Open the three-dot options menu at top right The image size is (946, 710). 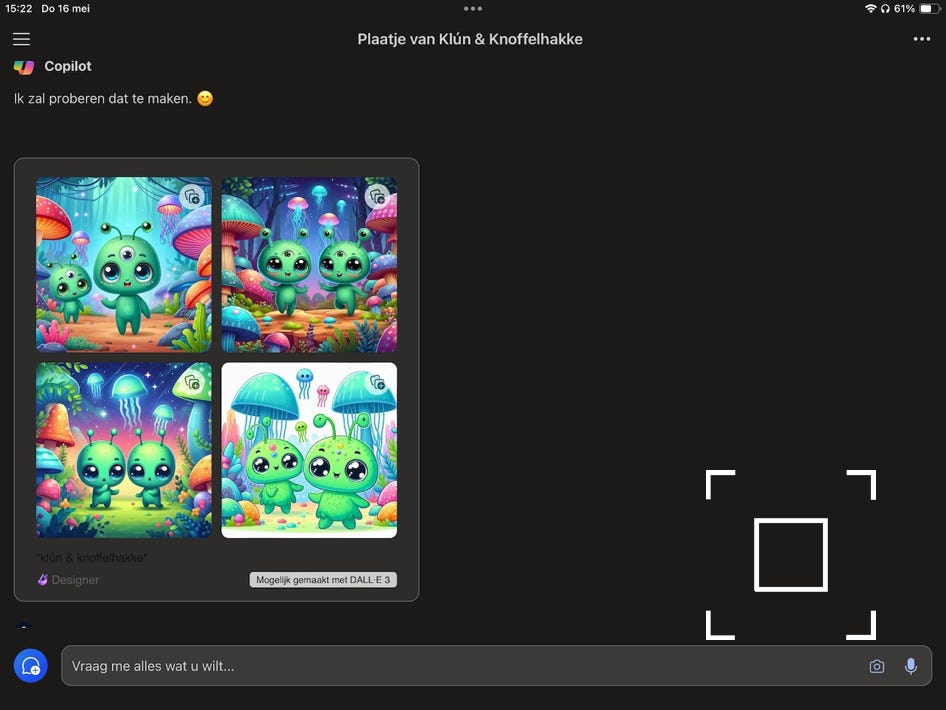point(921,39)
